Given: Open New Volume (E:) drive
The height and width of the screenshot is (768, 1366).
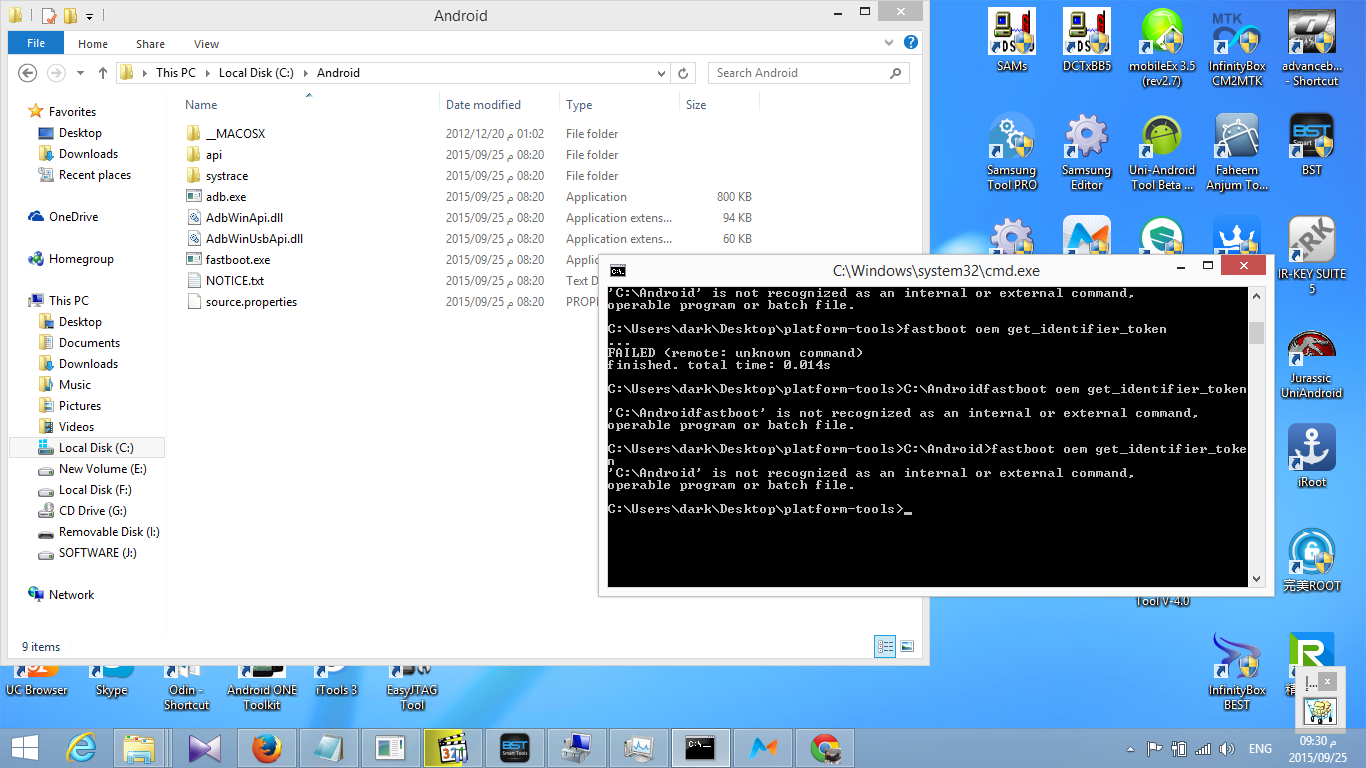Looking at the screenshot, I should [x=102, y=469].
